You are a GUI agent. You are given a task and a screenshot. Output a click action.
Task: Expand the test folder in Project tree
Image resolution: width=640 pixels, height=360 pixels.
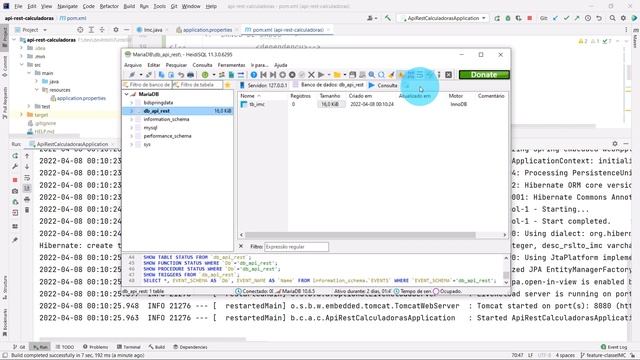pyautogui.click(x=29, y=106)
